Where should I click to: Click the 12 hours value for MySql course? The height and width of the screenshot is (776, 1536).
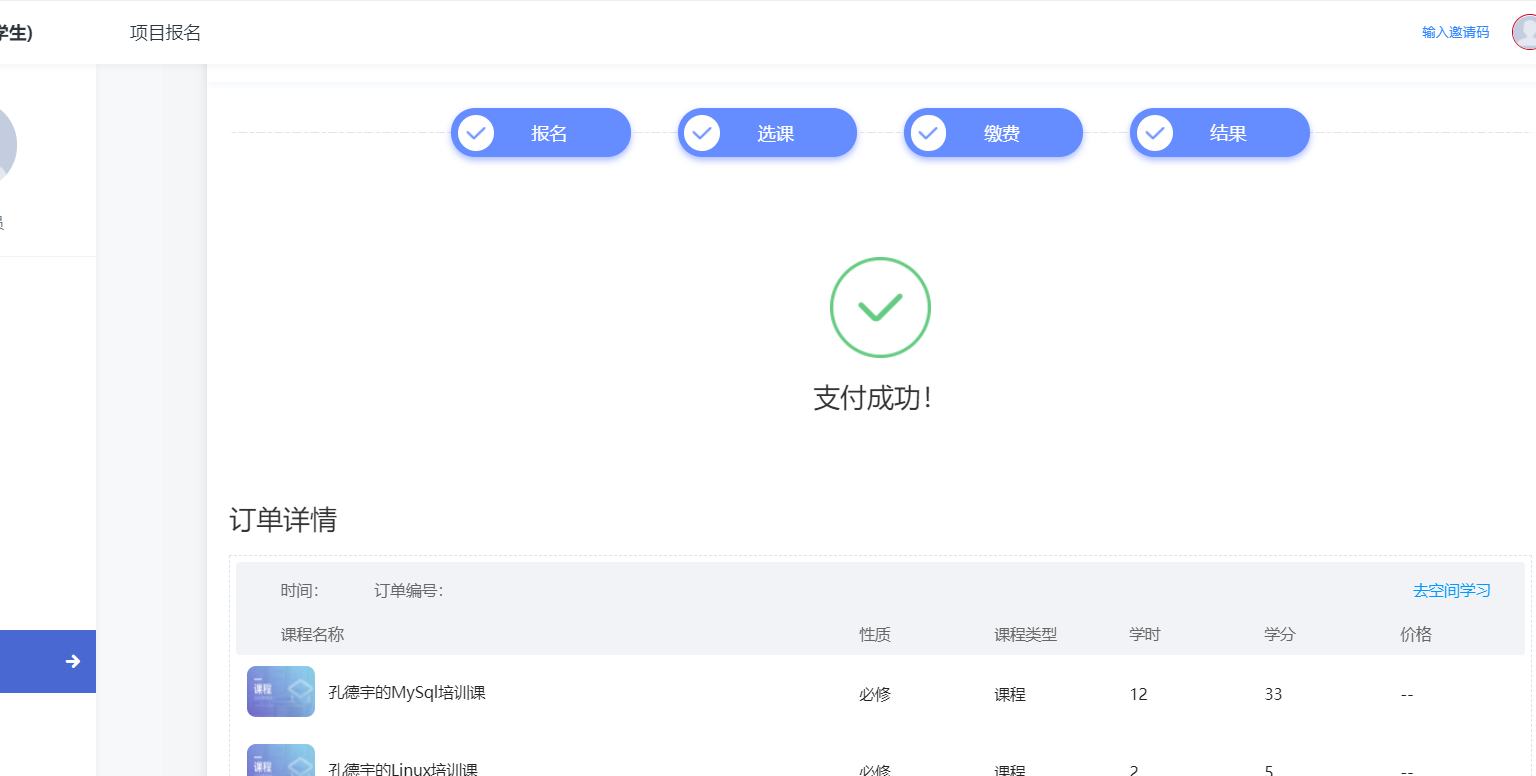point(1138,694)
